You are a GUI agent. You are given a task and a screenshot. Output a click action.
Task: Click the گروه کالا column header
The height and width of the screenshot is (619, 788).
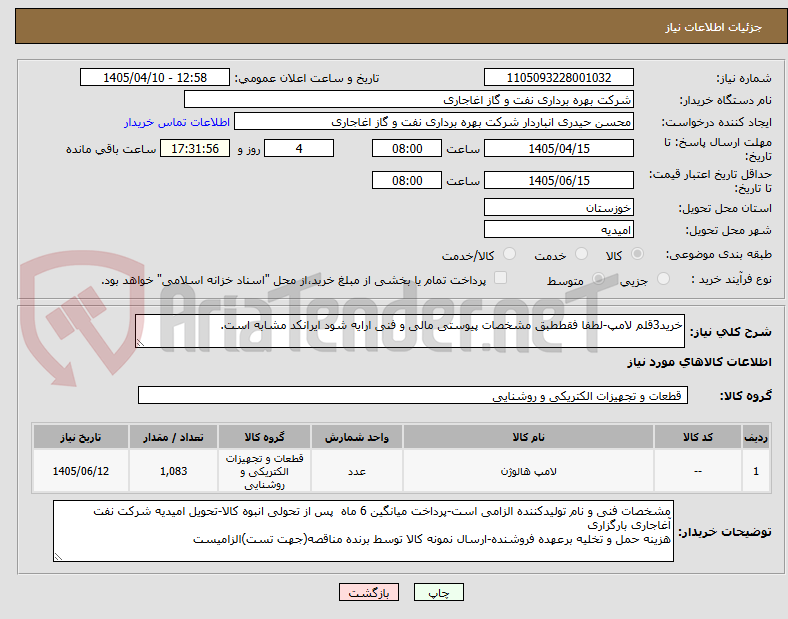pos(264,437)
